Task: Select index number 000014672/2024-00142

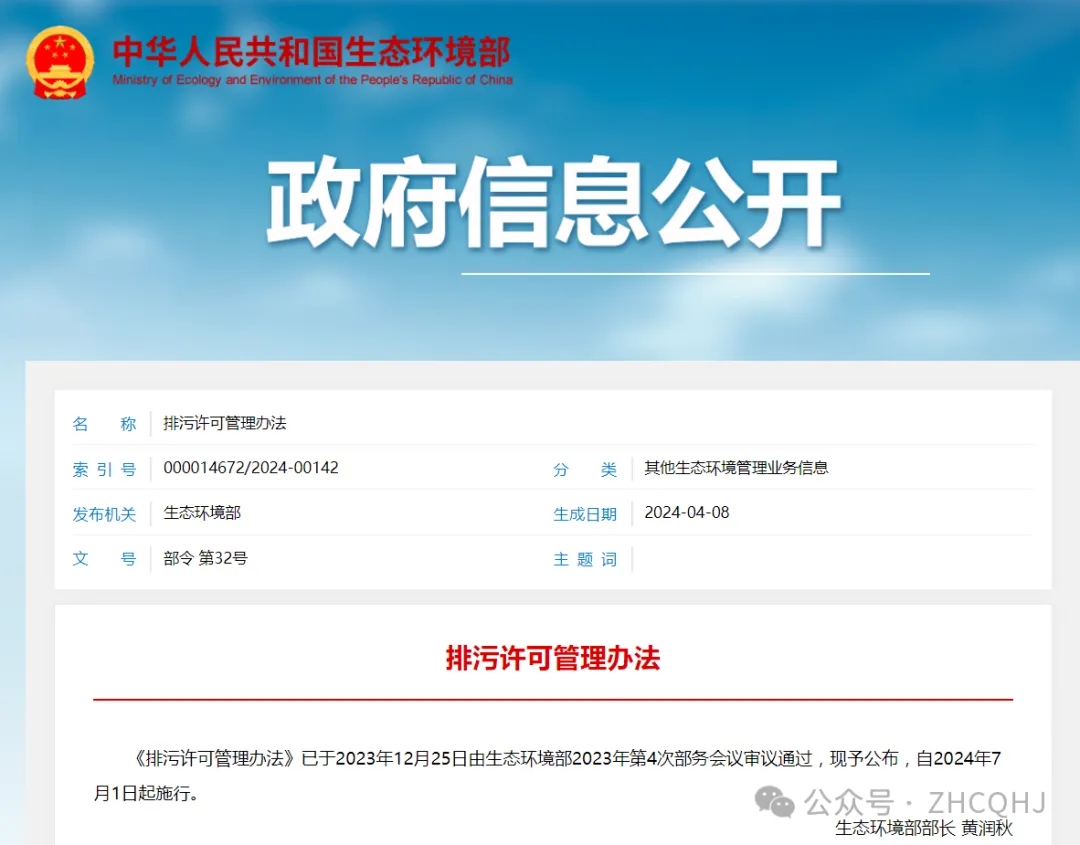Action: 251,468
